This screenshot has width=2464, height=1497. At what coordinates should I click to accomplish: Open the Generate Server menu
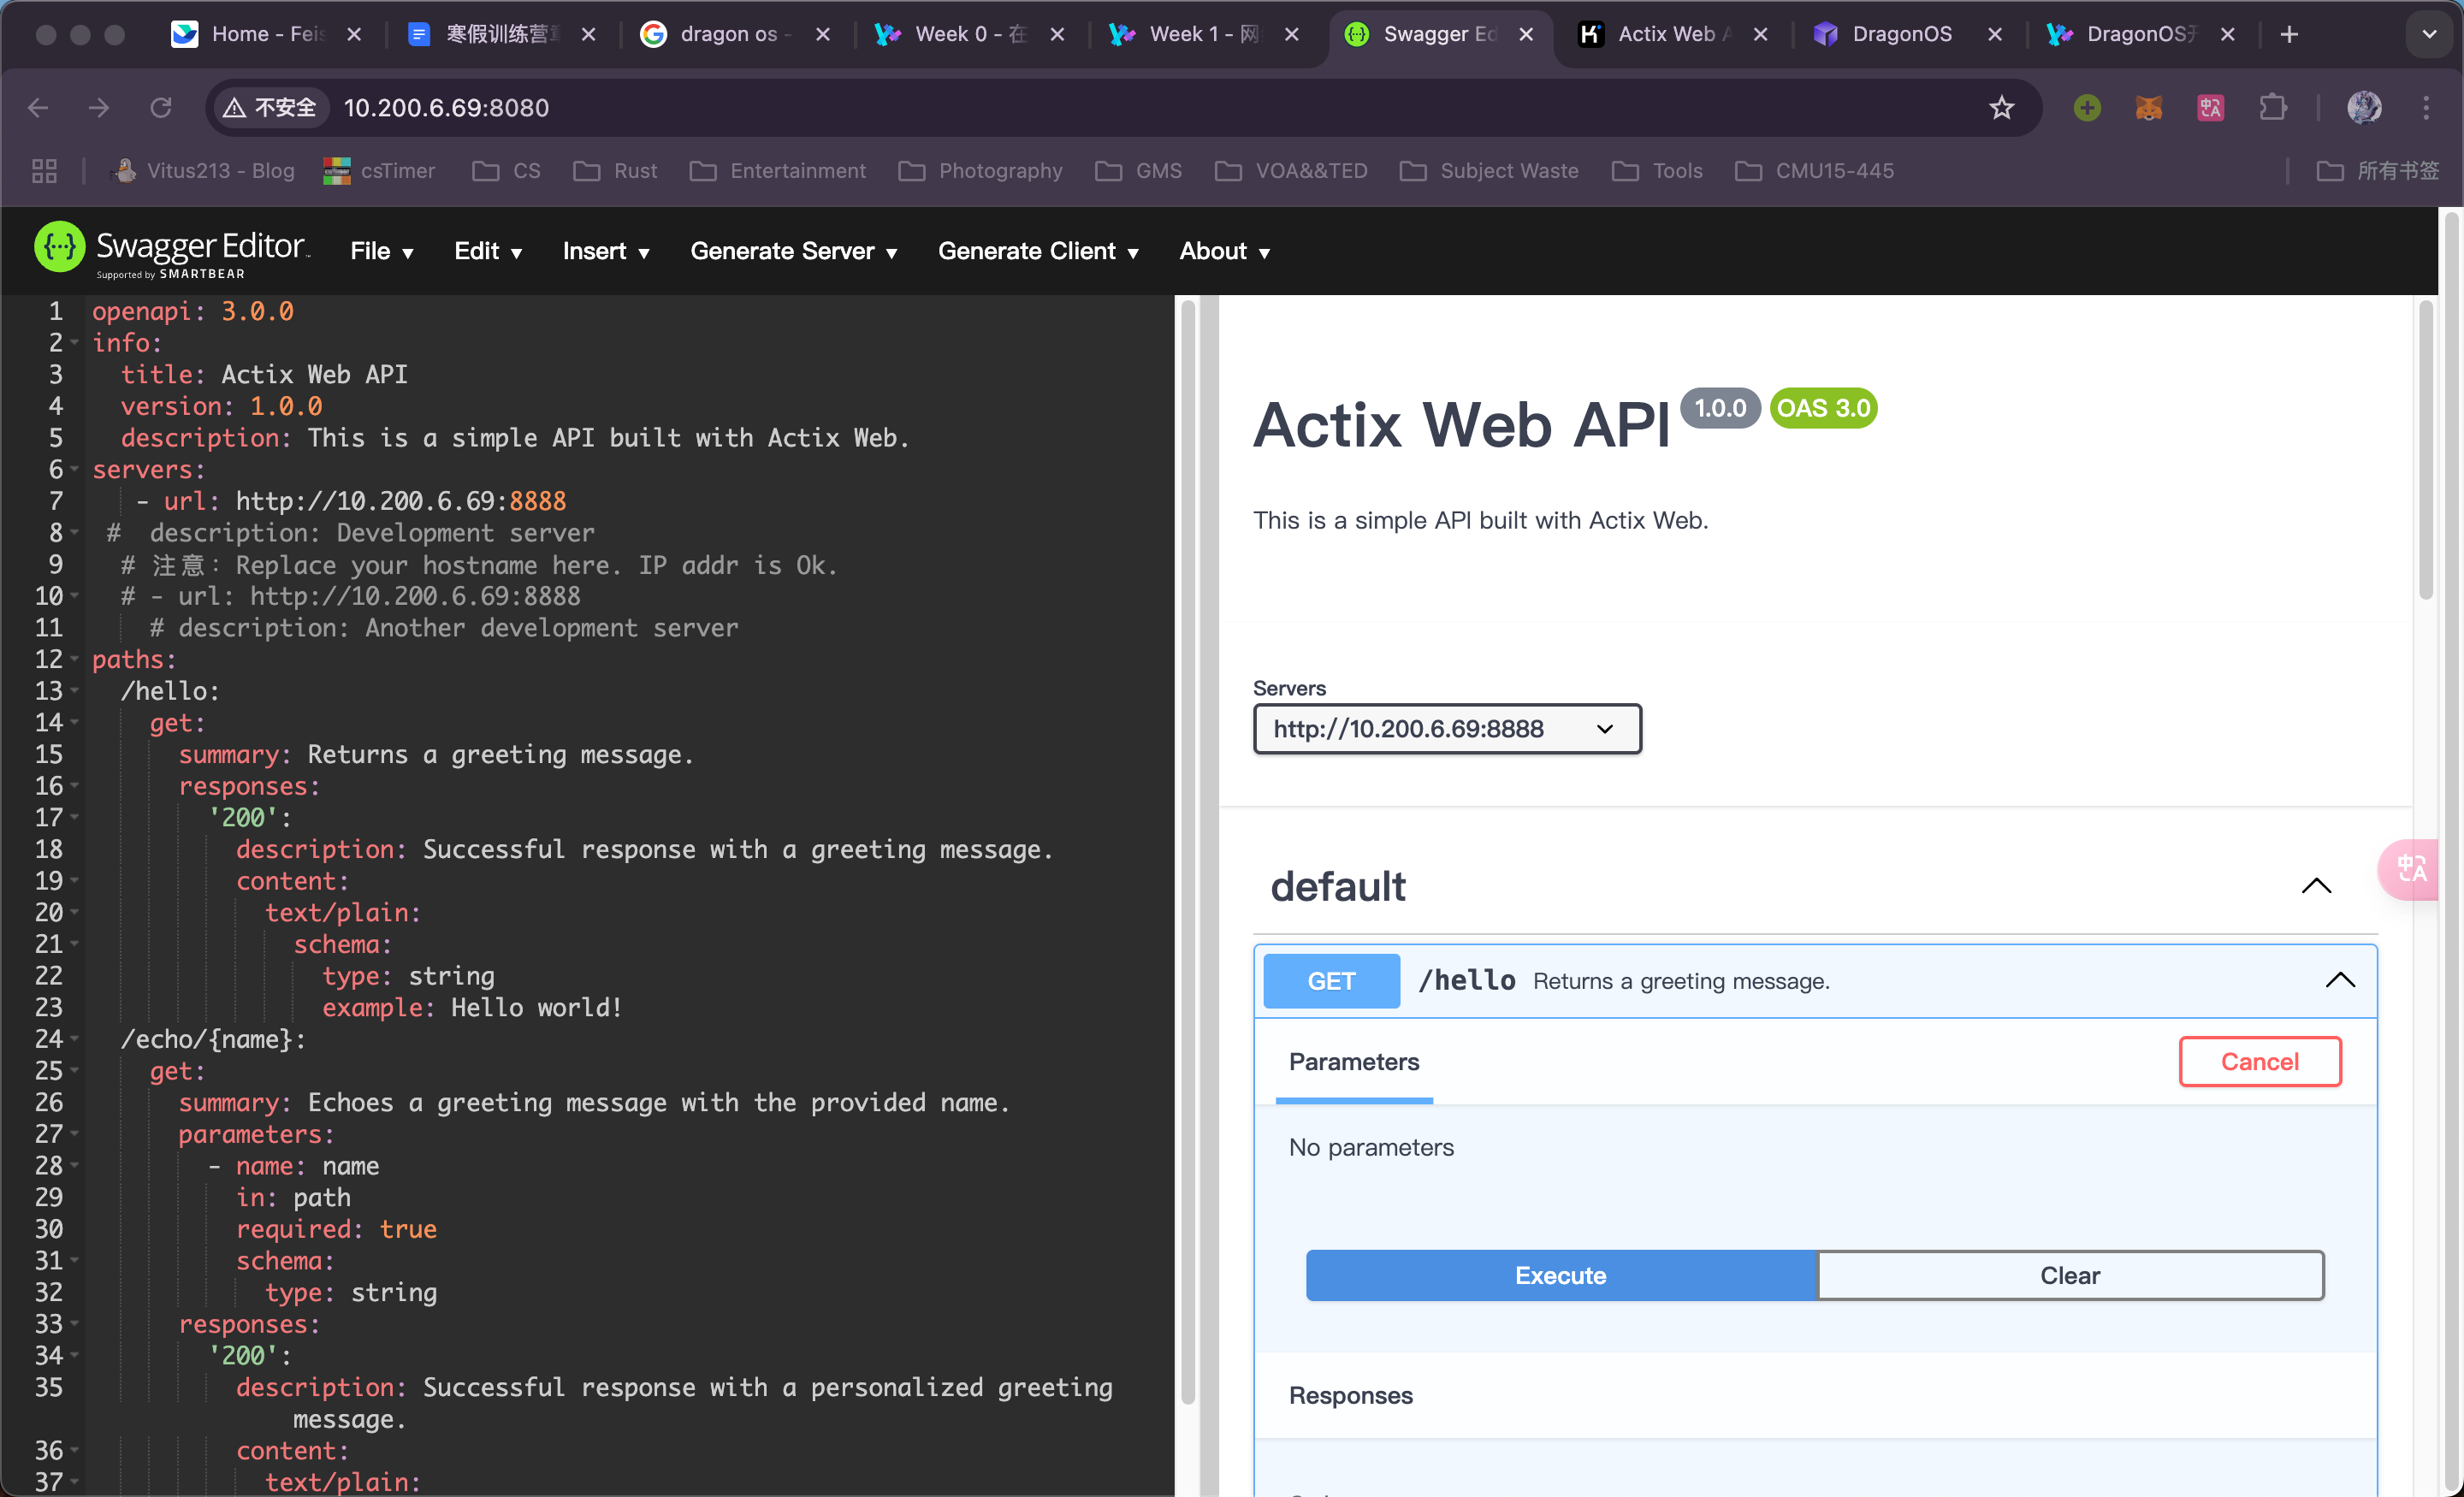[x=793, y=251]
